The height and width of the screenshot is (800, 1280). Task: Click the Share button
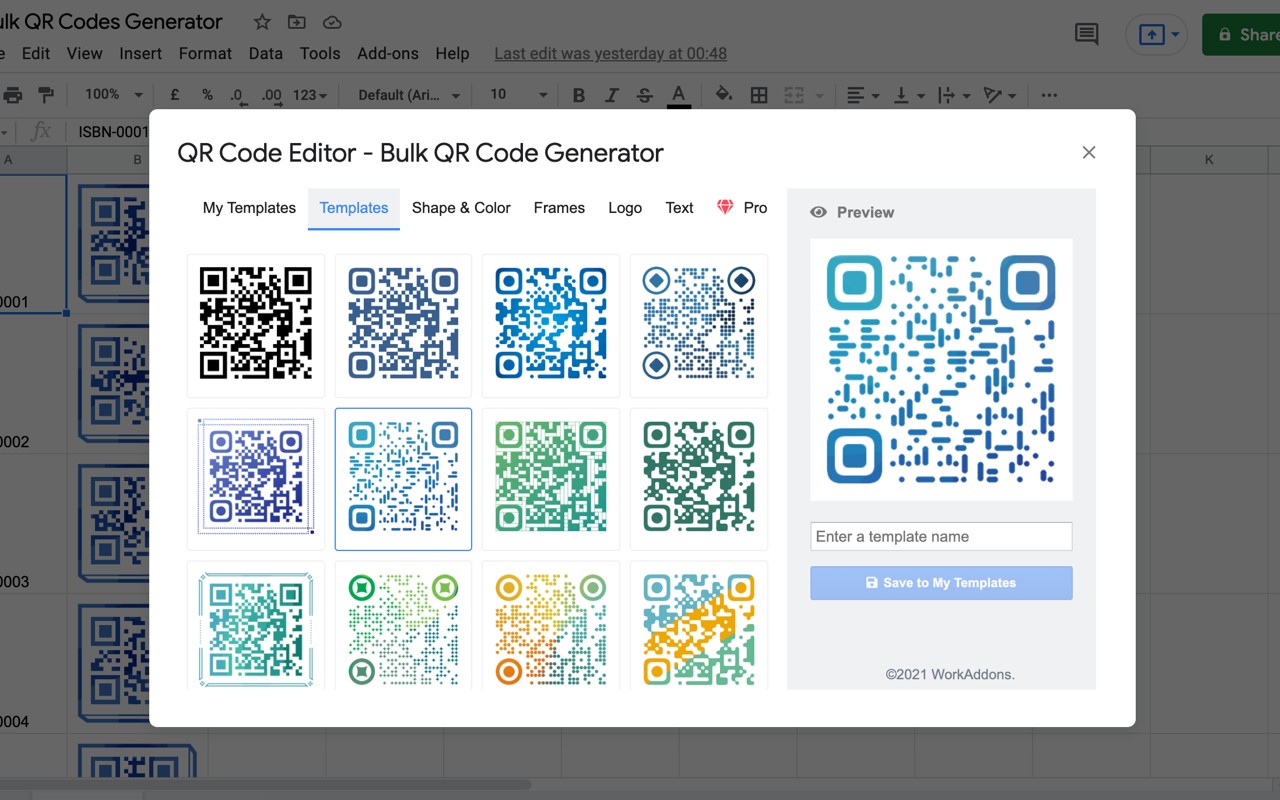coord(1242,34)
